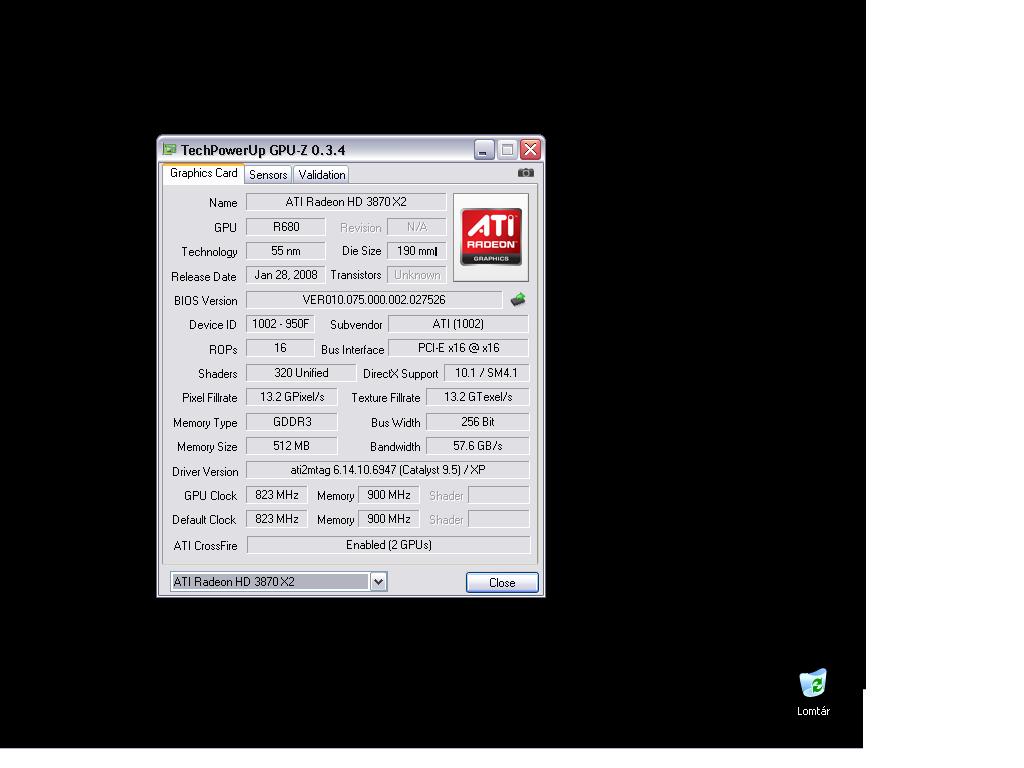1024x768 pixels.
Task: Click ATI CrossFire Enabled (2 GPUs) field
Action: coord(389,545)
